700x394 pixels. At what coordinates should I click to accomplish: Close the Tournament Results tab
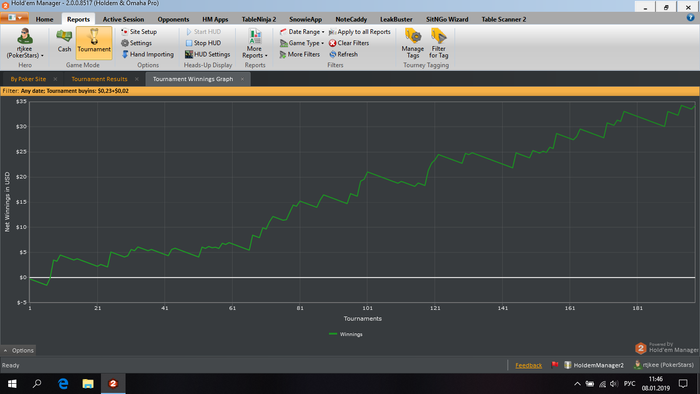point(137,79)
